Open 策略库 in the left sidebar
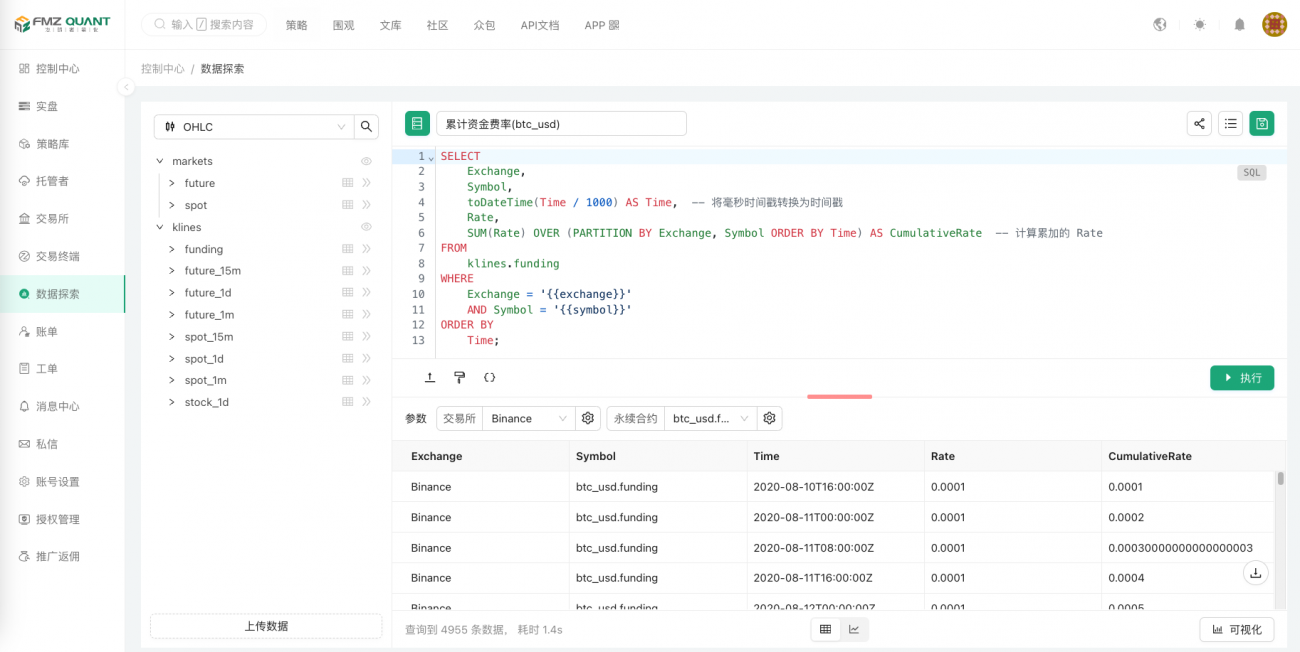1300x652 pixels. coord(52,144)
